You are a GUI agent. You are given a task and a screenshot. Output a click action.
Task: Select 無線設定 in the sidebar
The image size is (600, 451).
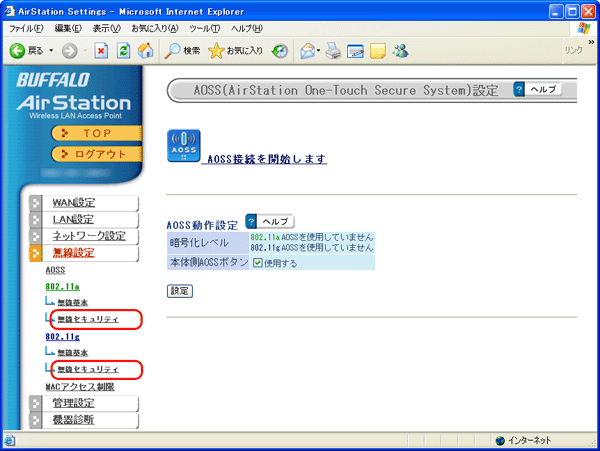[x=73, y=253]
